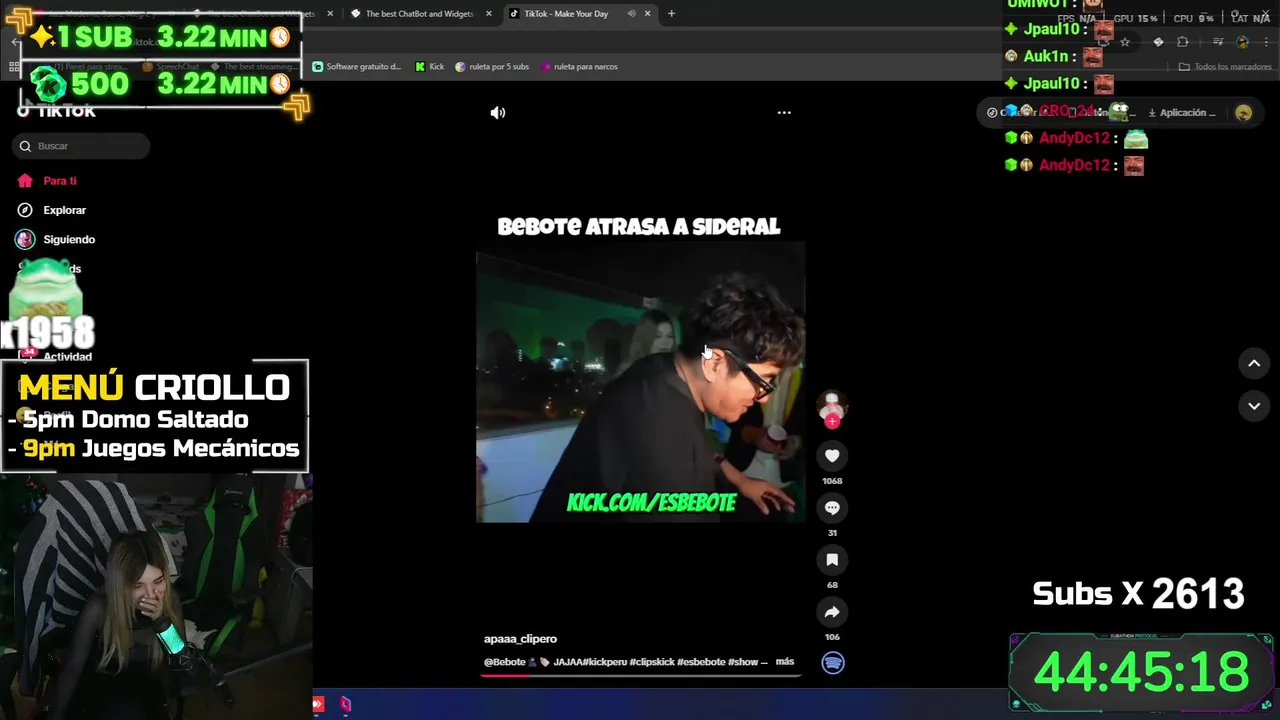
Task: Click the @Bebote mention
Action: coord(505,662)
